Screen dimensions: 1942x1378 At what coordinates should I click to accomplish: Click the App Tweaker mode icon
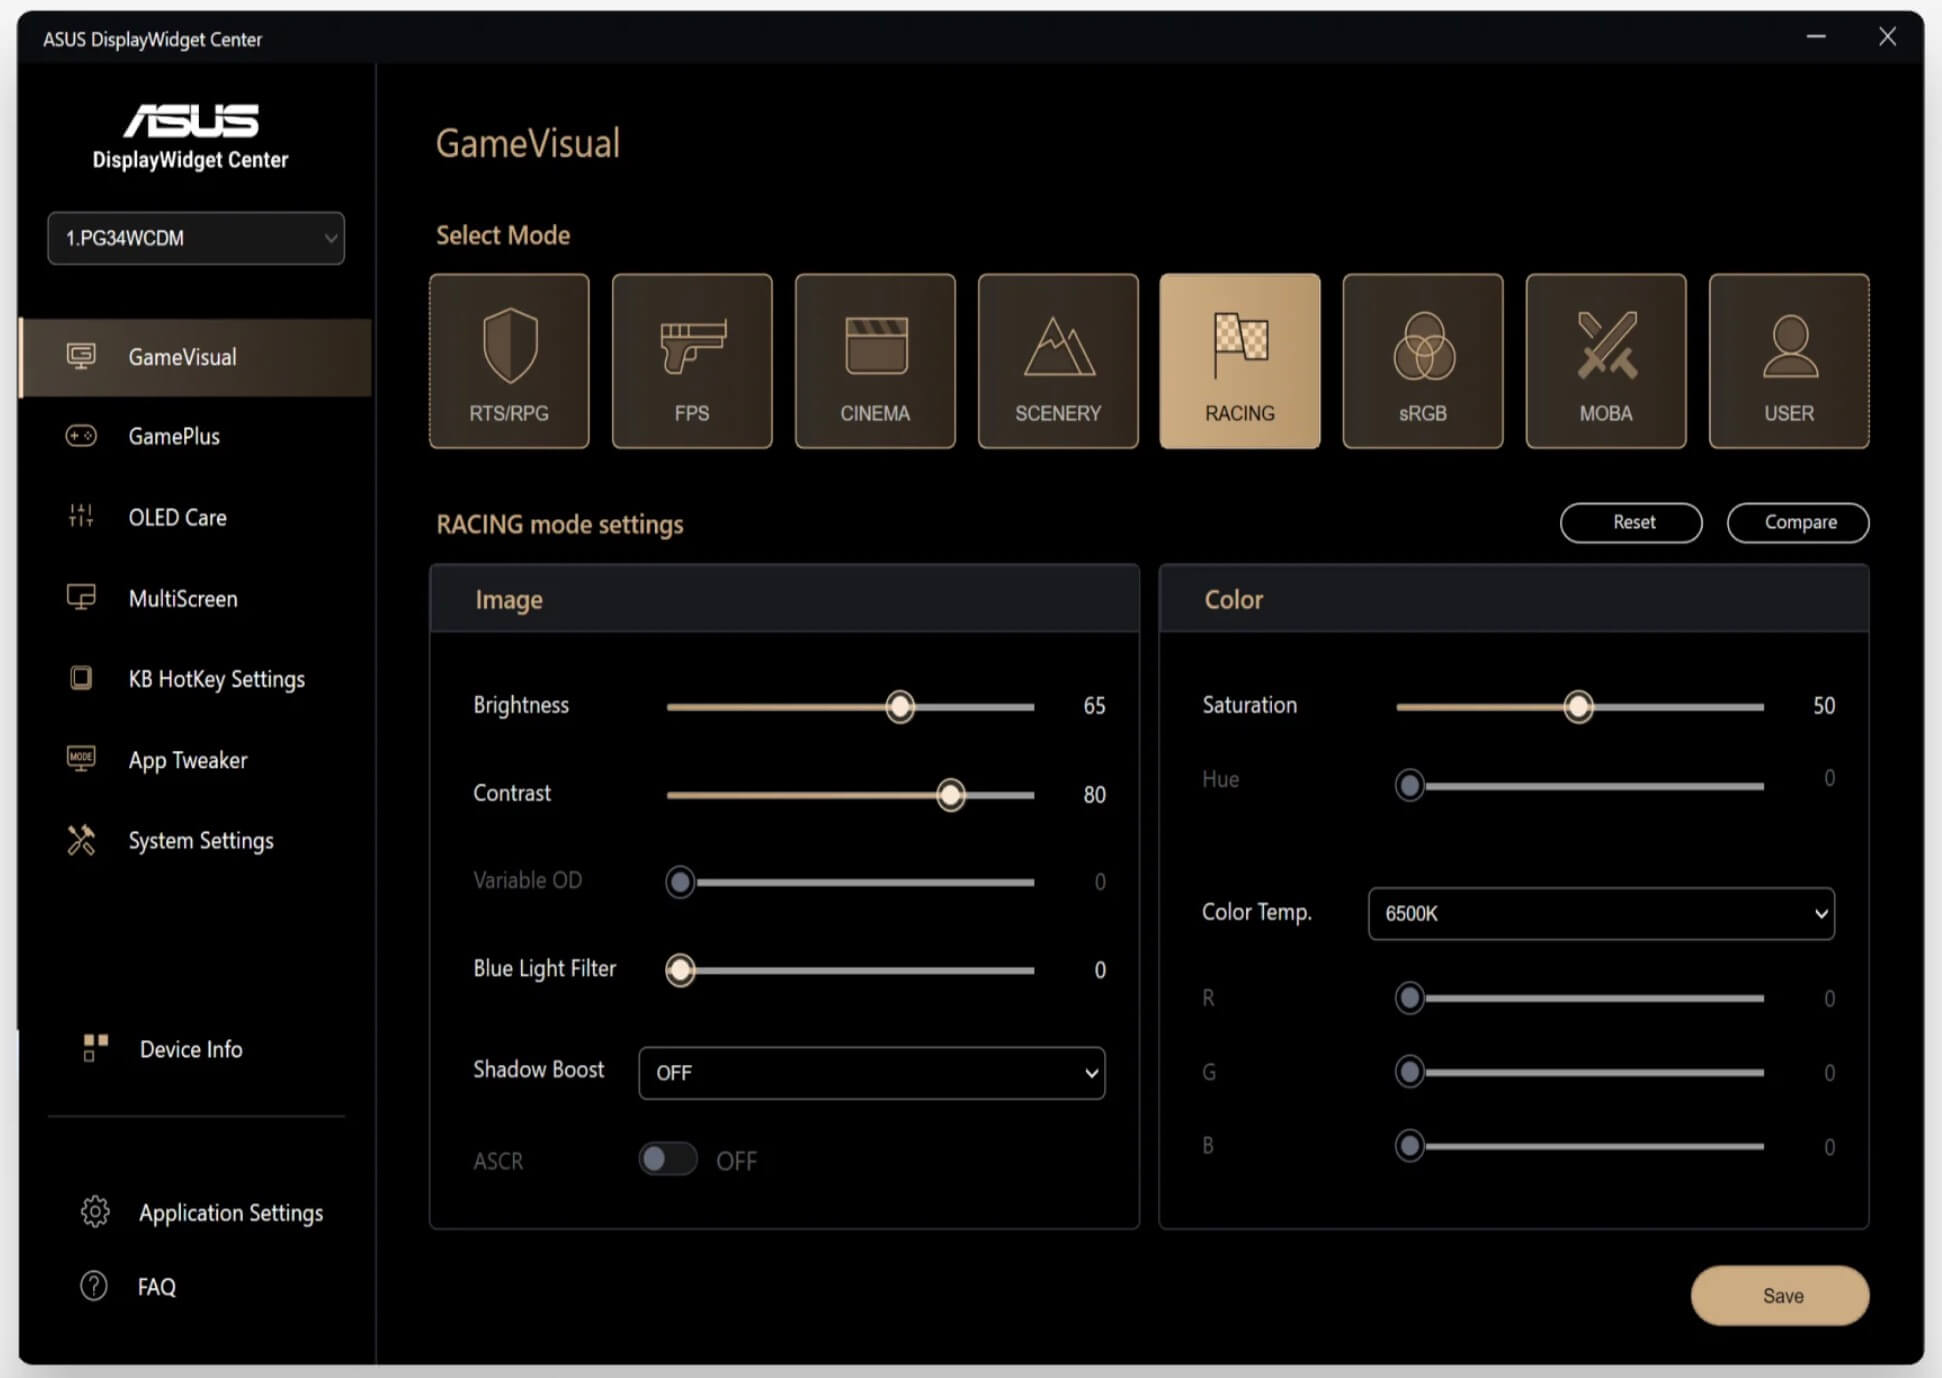coord(81,758)
